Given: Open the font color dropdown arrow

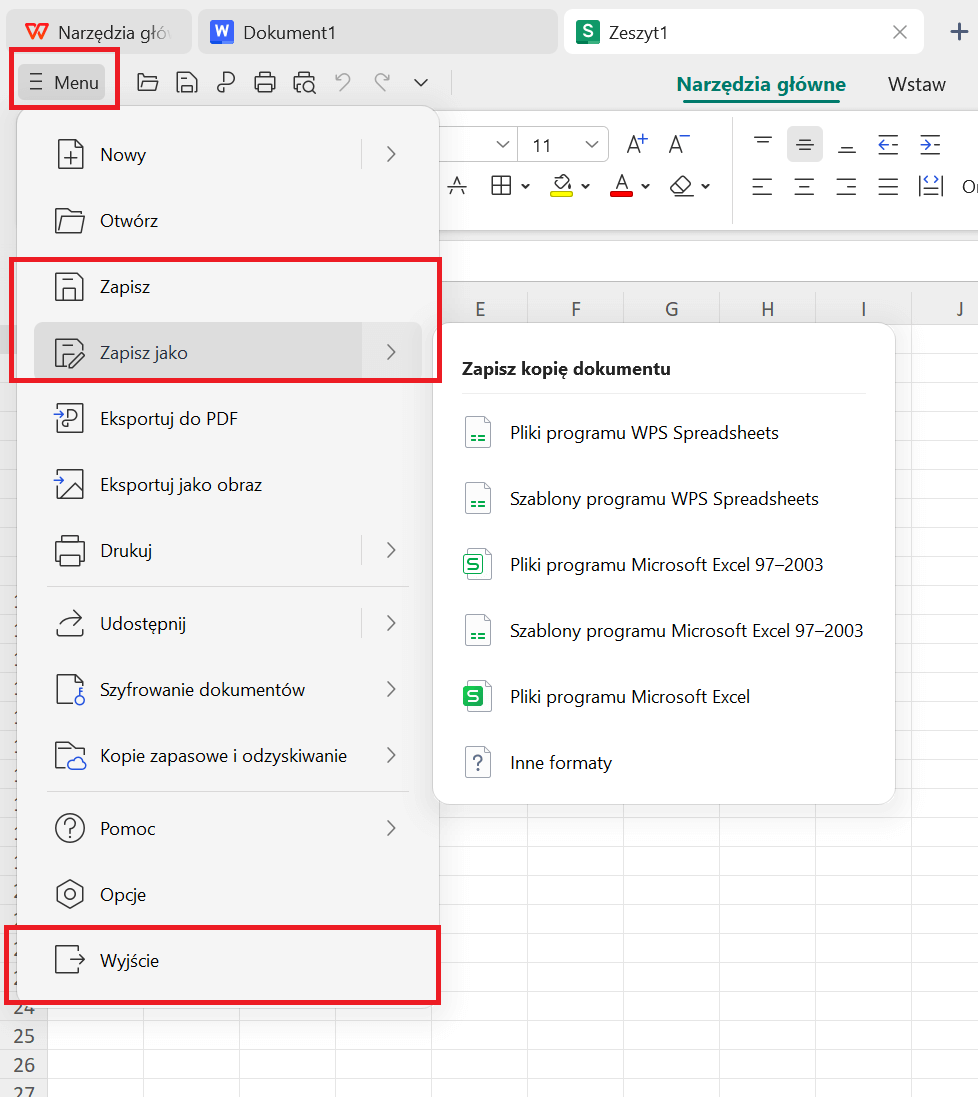Looking at the screenshot, I should [x=646, y=186].
